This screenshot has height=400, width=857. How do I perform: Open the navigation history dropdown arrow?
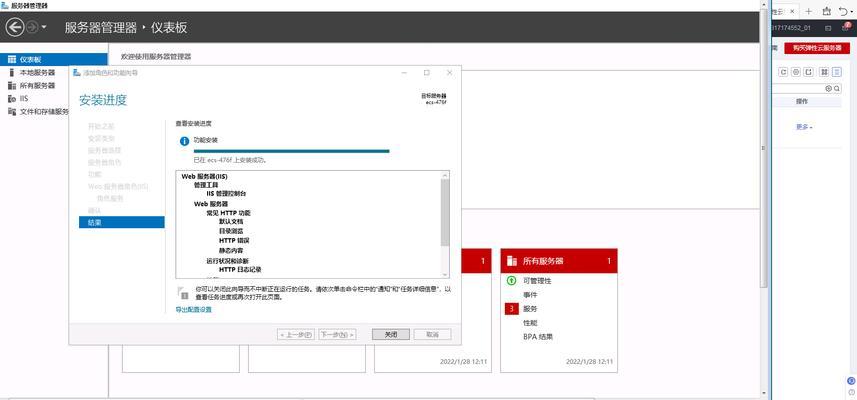coord(44,27)
